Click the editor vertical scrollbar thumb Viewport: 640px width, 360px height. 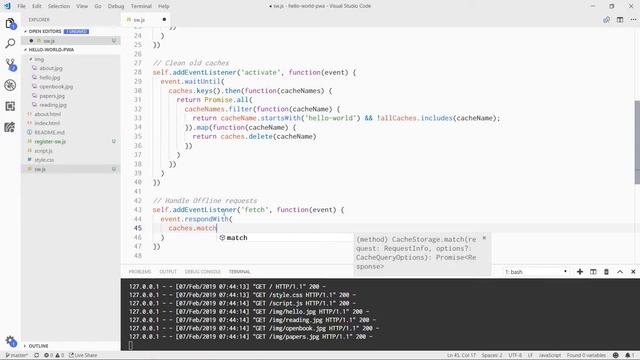(x=637, y=142)
